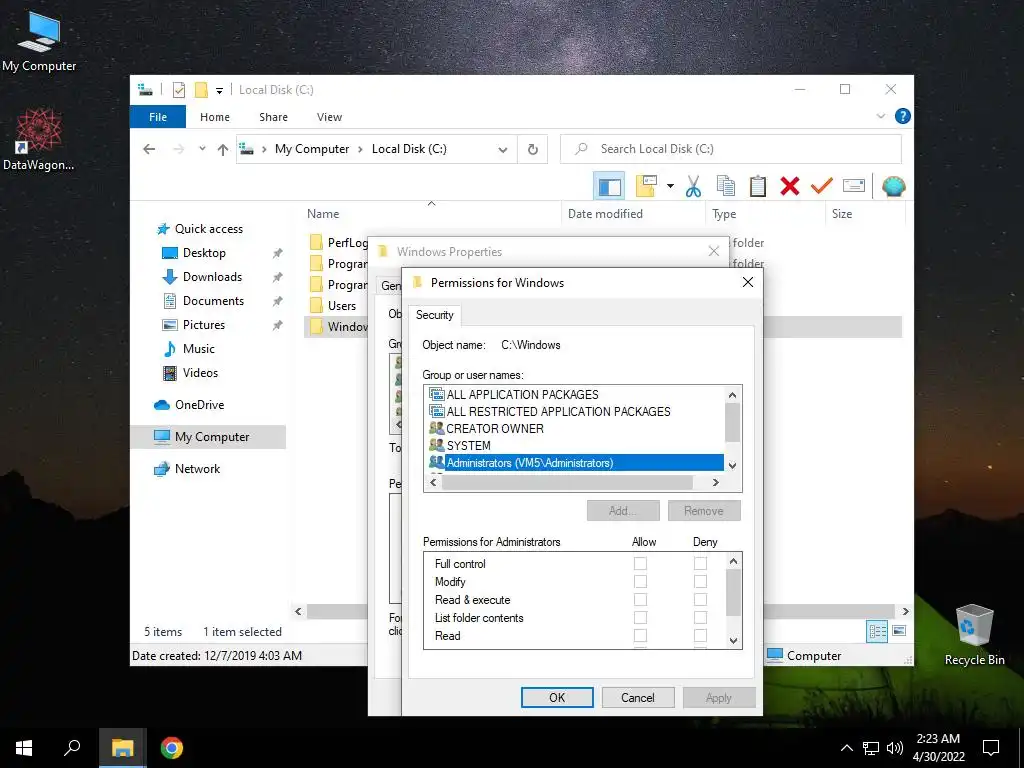The image size is (1024, 768).
Task: Switch to large icons view button
Action: click(x=899, y=631)
